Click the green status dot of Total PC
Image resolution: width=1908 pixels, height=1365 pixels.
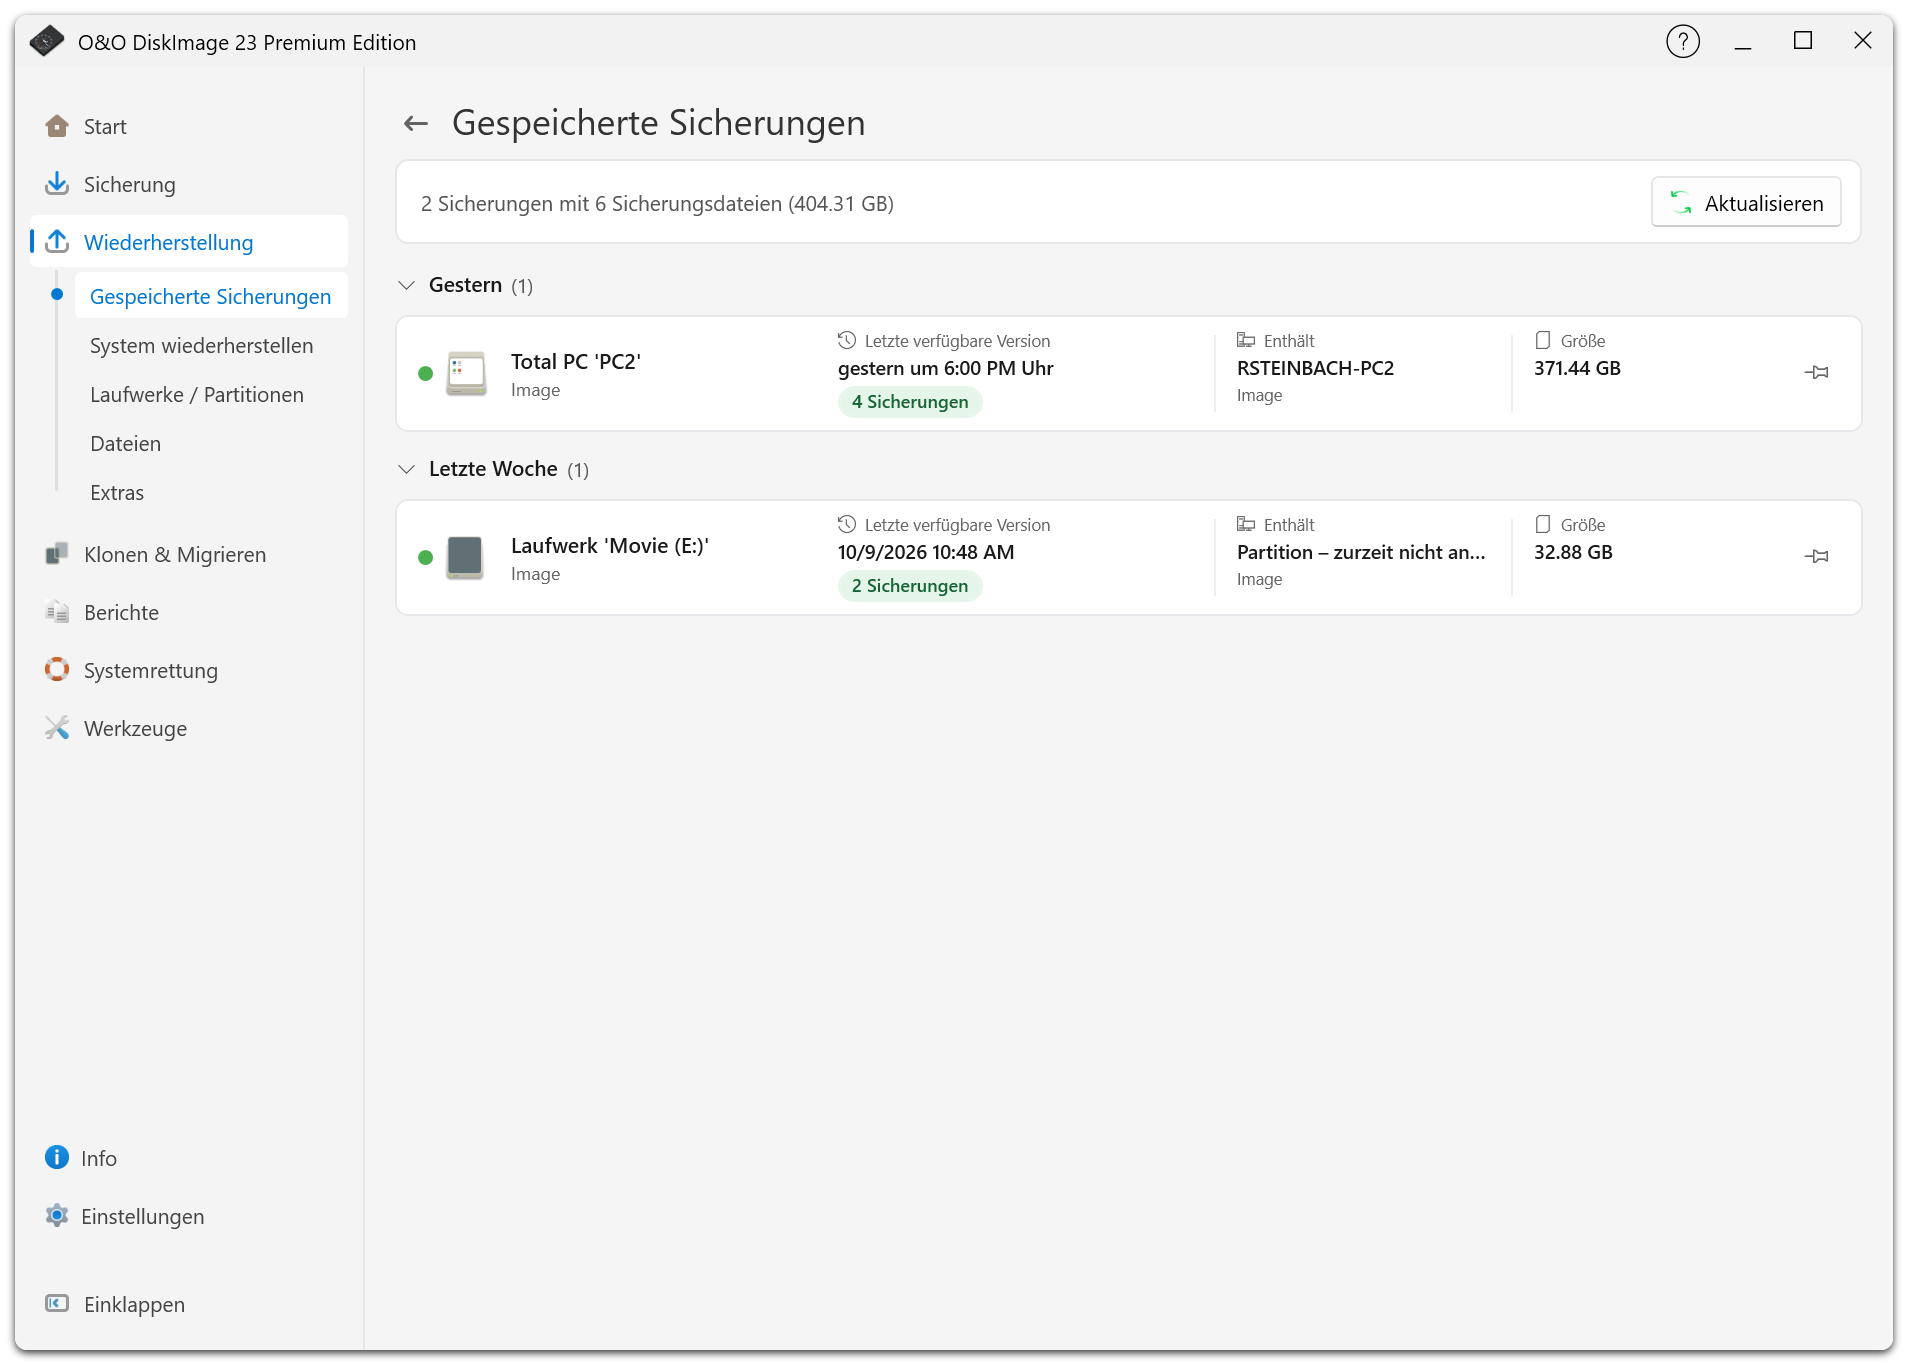pos(425,374)
